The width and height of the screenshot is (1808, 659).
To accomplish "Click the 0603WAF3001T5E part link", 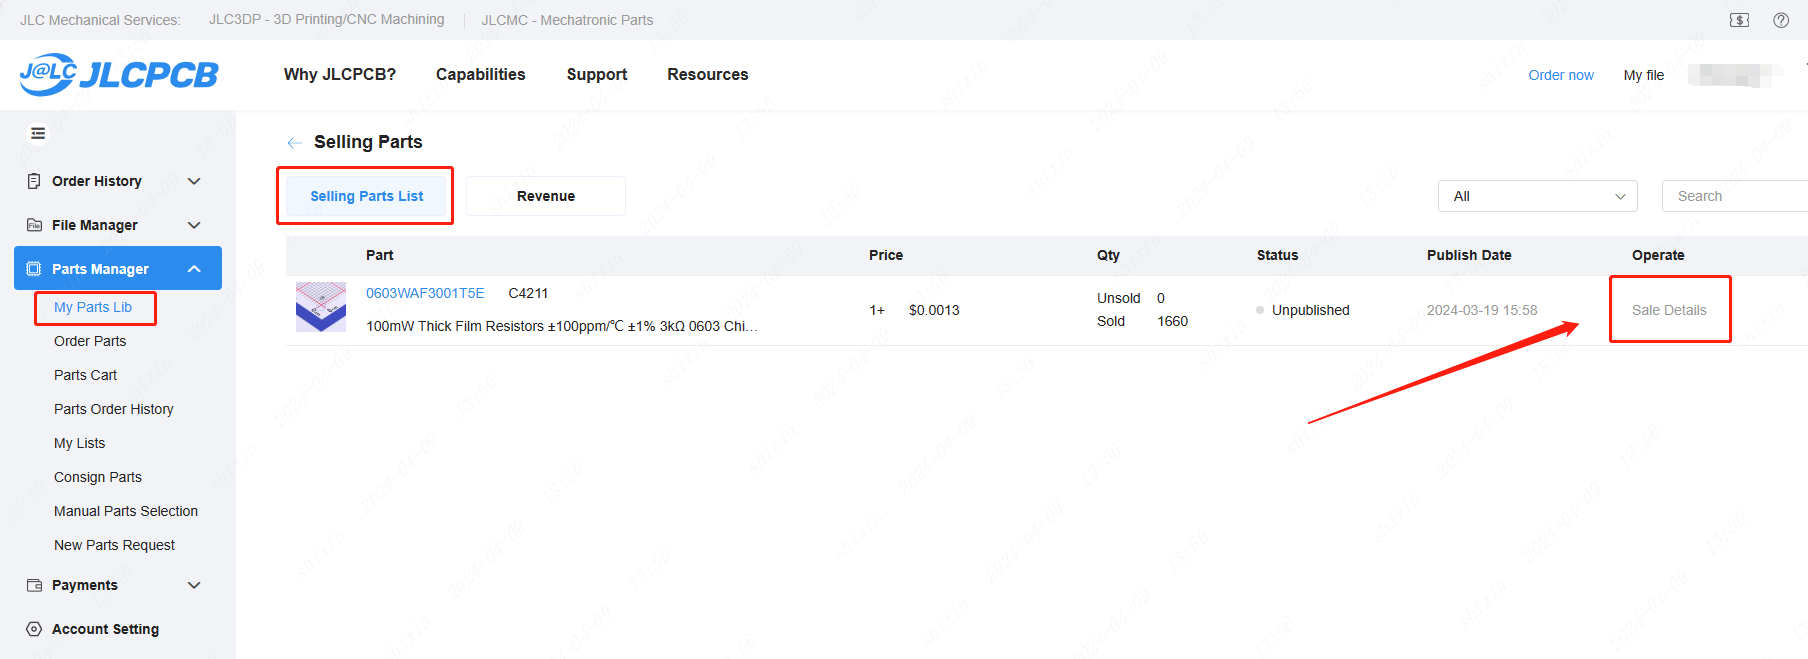I will (x=425, y=293).
